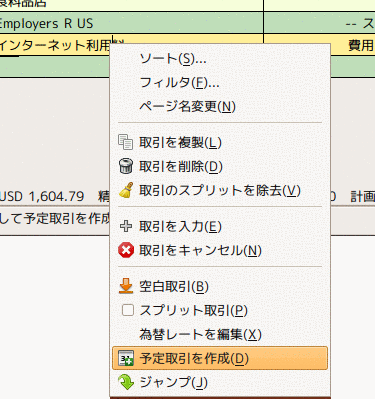
Task: Click the broom icon for 取引のスプリットを除去
Action: coord(126,190)
